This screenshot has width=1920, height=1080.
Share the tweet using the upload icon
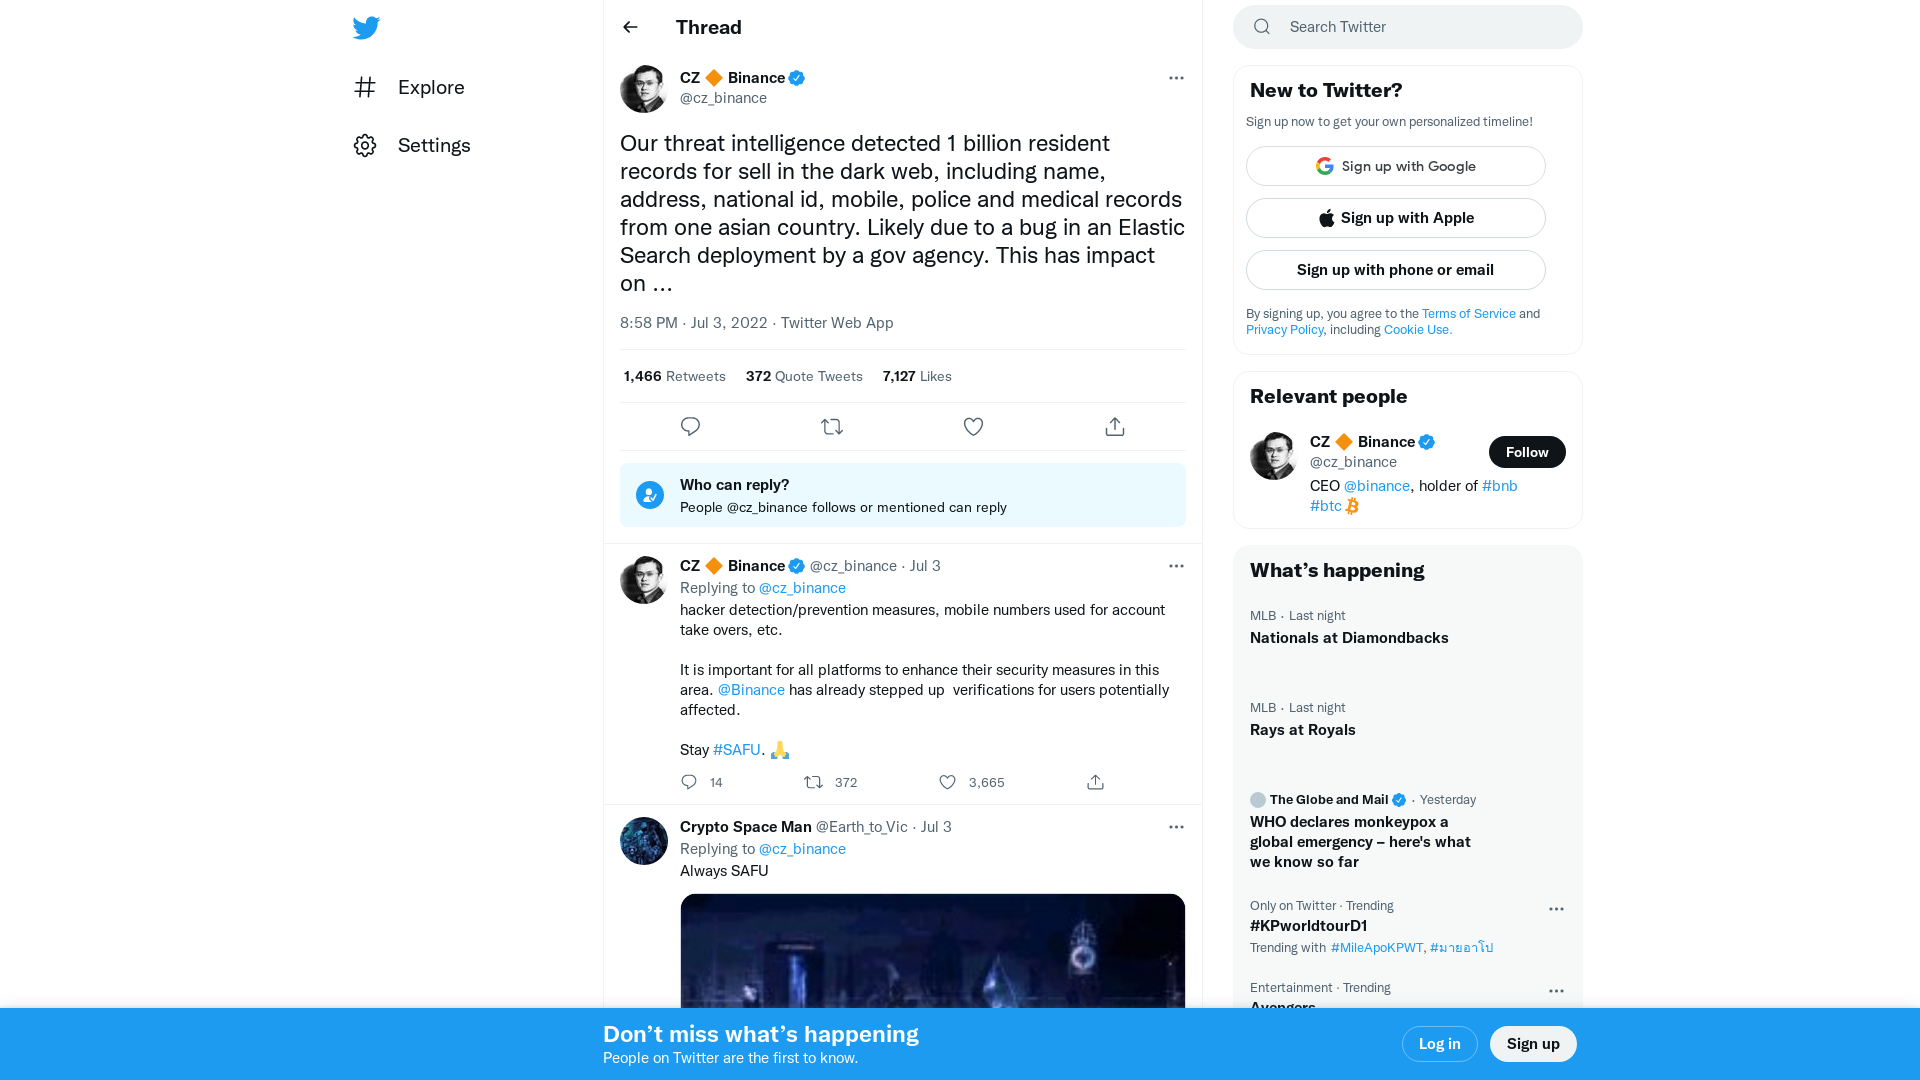(x=1114, y=426)
